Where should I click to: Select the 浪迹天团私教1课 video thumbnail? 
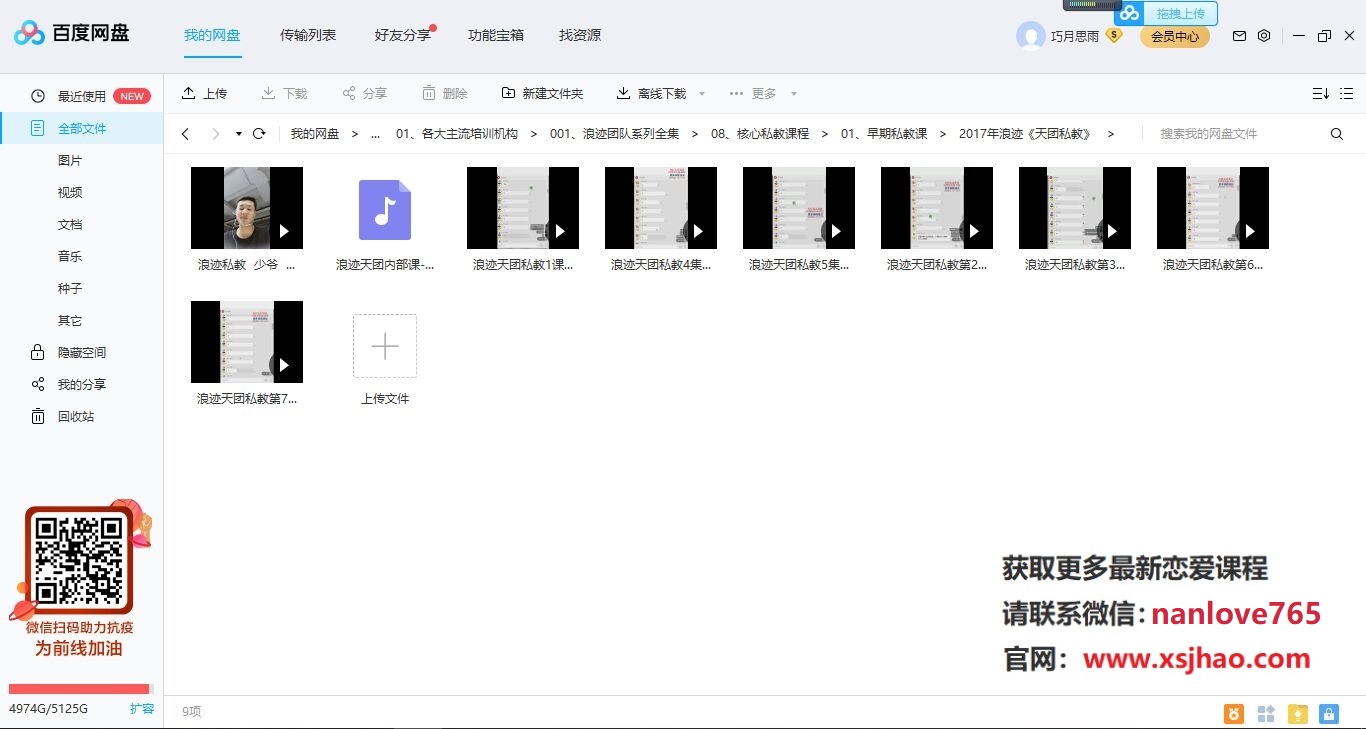point(523,208)
